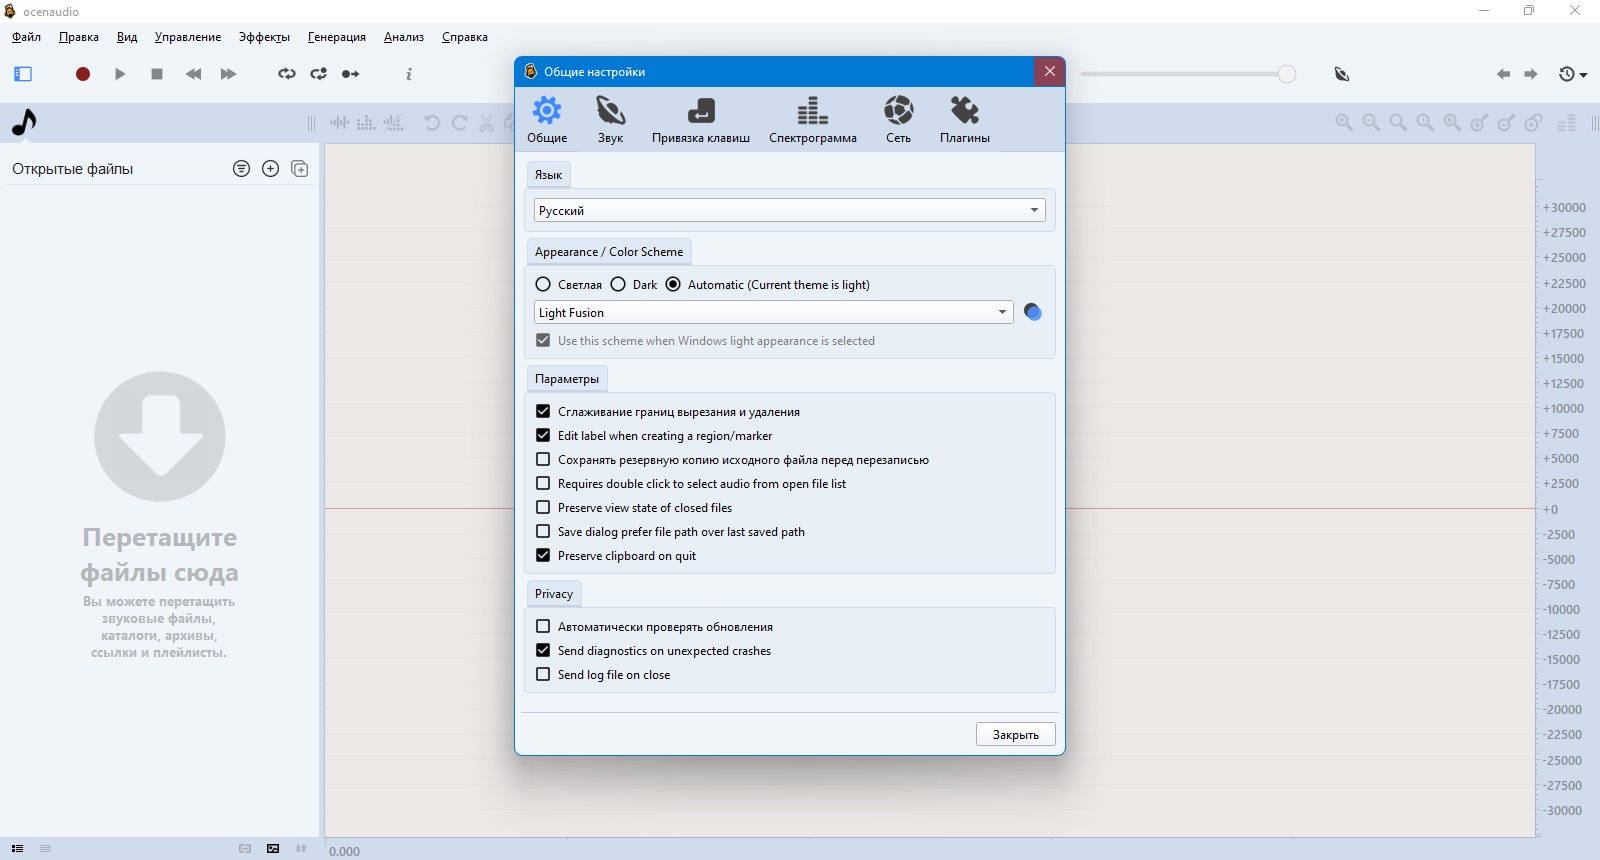Click the Открытые файлы panel title
1600x860 pixels.
(72, 169)
